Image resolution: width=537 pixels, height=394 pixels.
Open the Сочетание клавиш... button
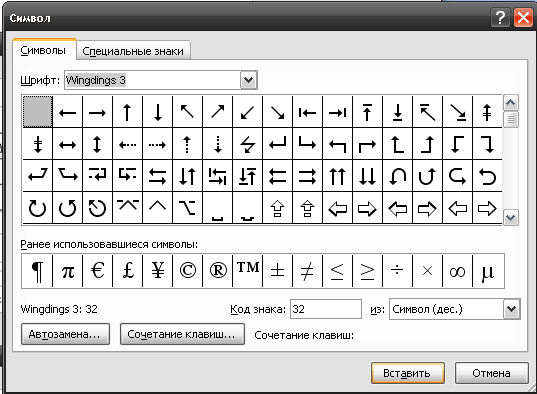tap(182, 334)
